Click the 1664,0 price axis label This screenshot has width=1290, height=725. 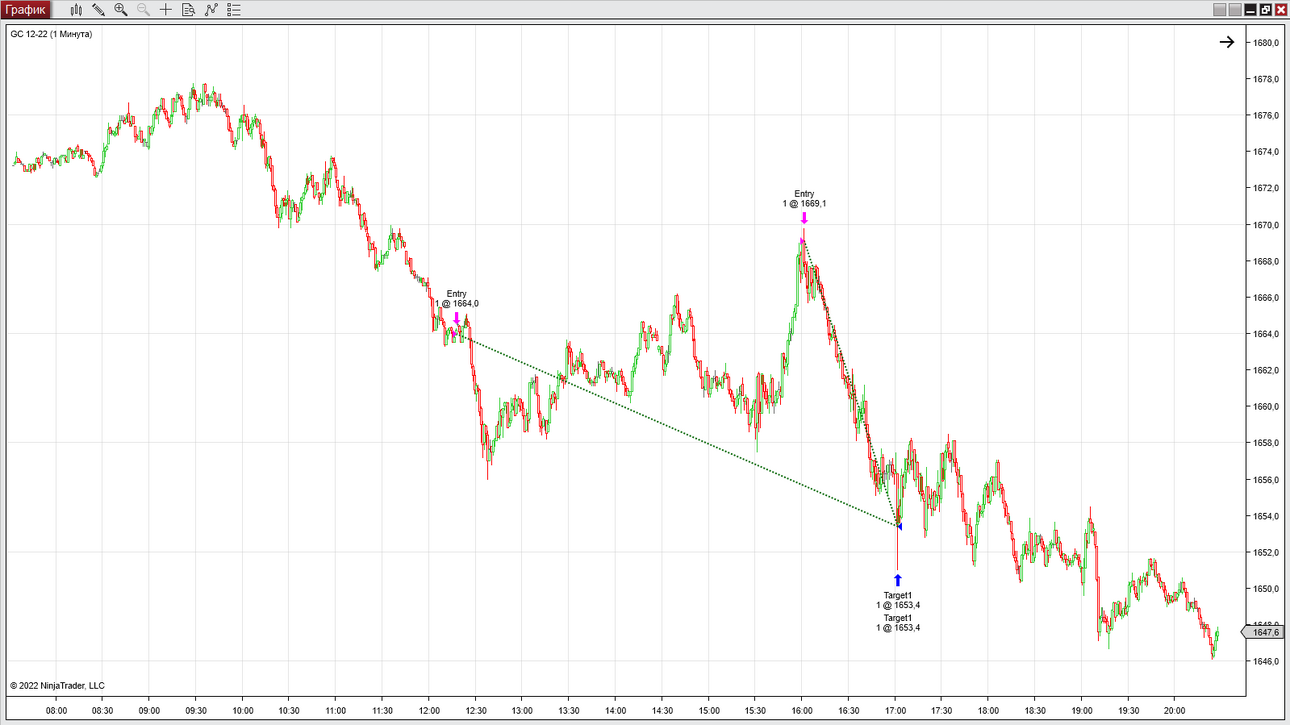[1266, 334]
